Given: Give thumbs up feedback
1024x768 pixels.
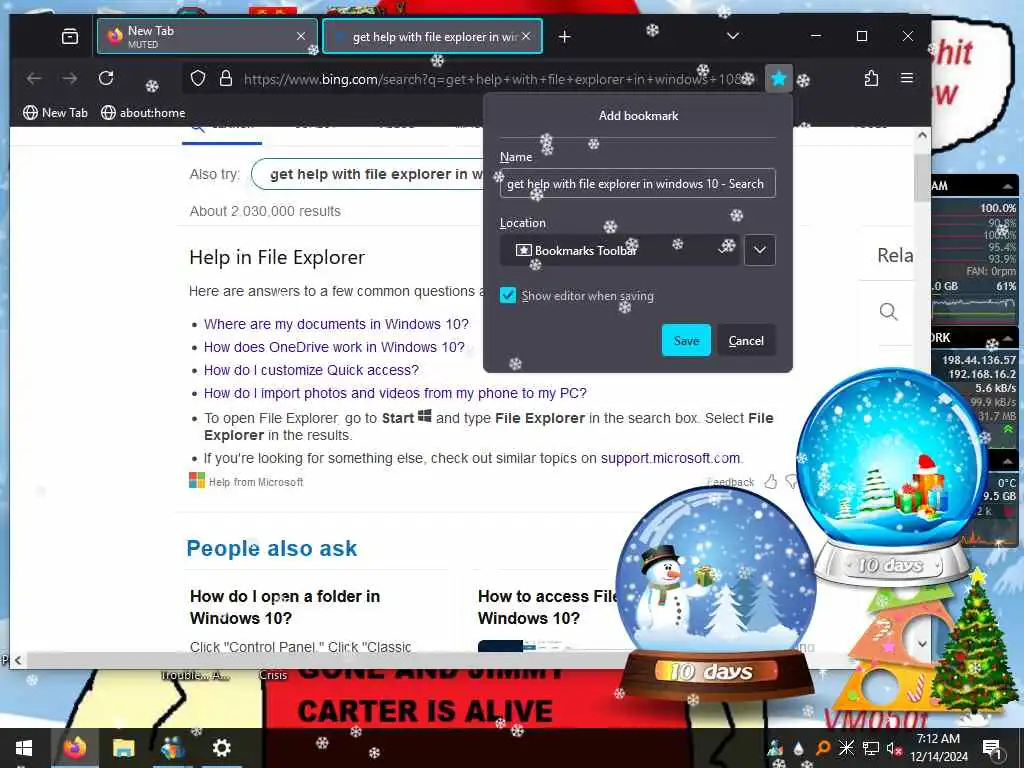Looking at the screenshot, I should 771,482.
